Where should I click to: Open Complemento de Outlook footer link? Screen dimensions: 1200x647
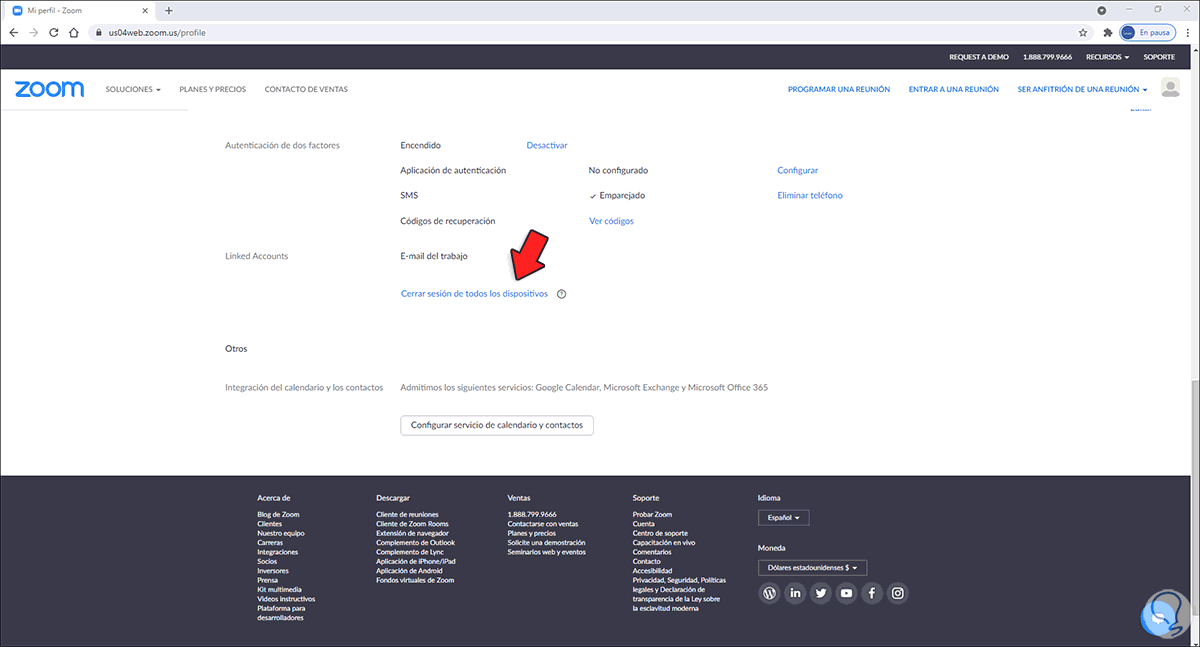[415, 543]
